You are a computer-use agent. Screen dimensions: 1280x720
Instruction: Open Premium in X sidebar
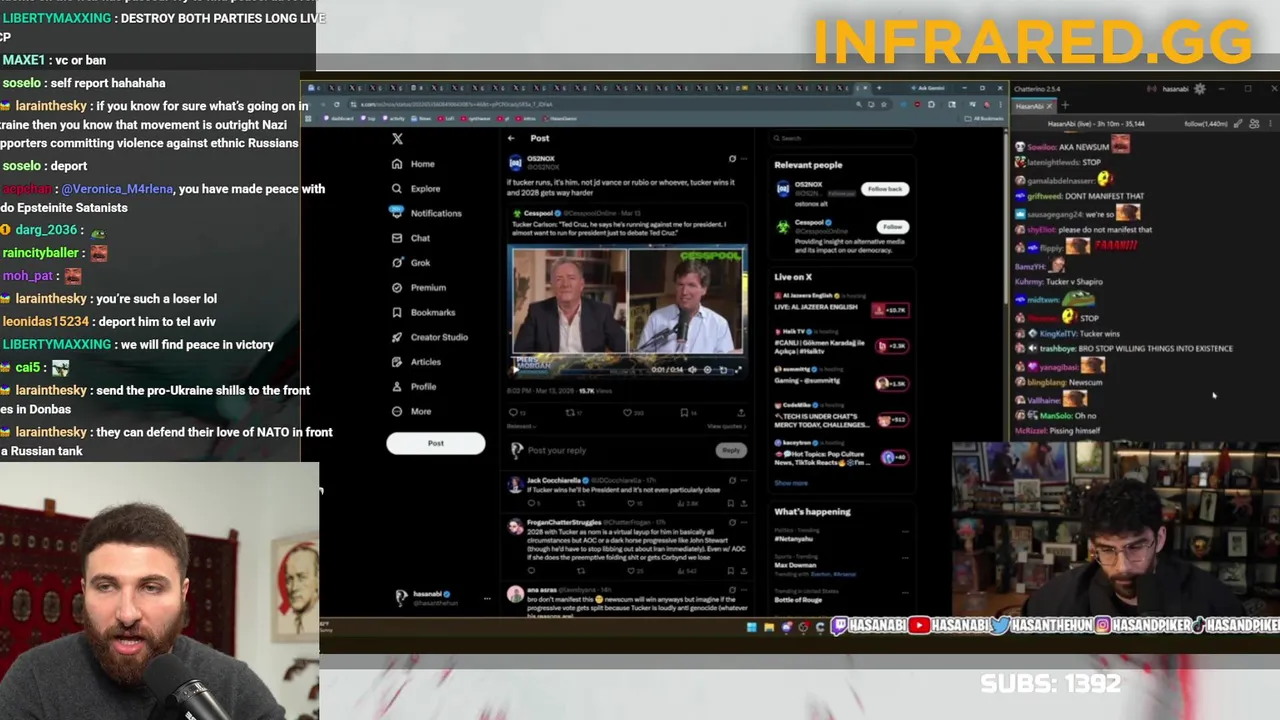click(x=419, y=287)
